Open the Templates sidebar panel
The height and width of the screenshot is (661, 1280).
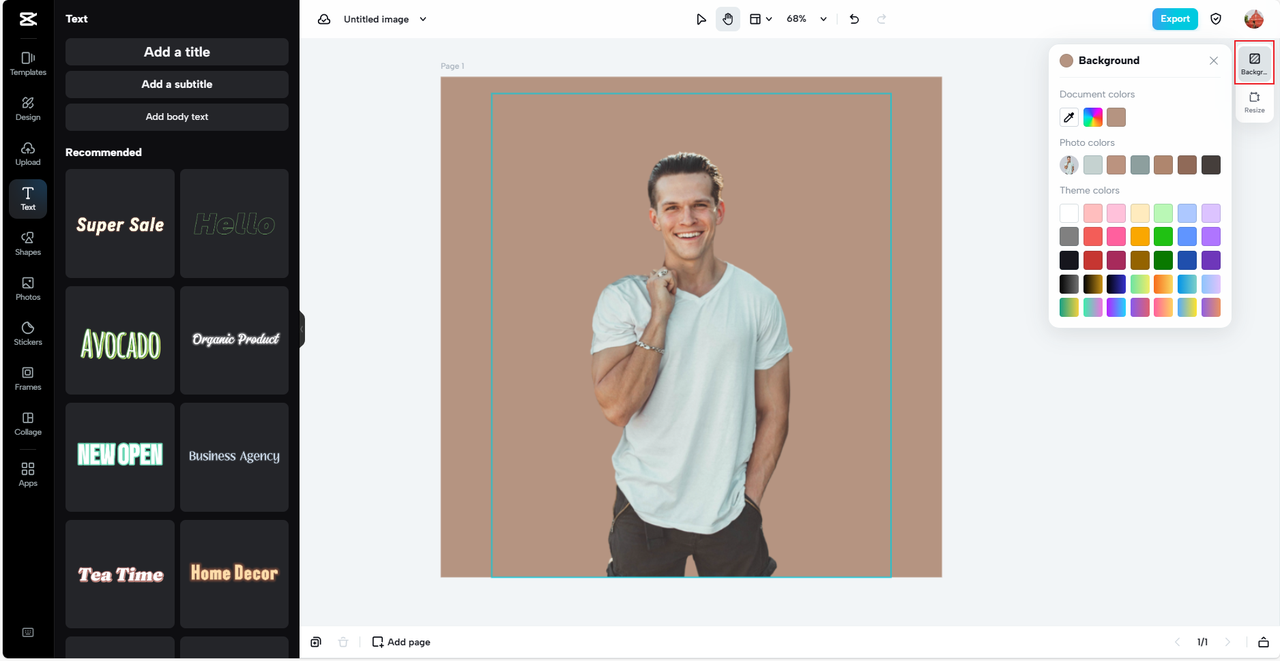(x=28, y=64)
